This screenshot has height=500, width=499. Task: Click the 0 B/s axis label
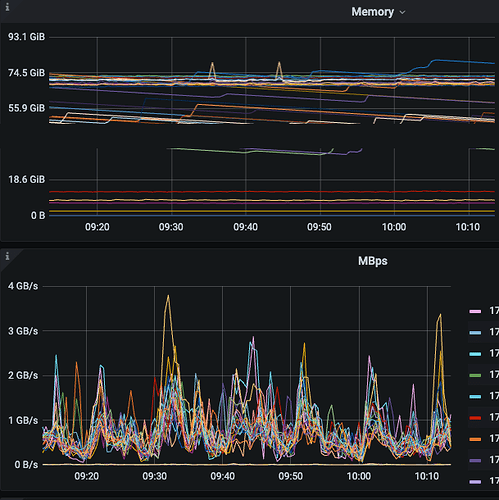tap(26, 465)
